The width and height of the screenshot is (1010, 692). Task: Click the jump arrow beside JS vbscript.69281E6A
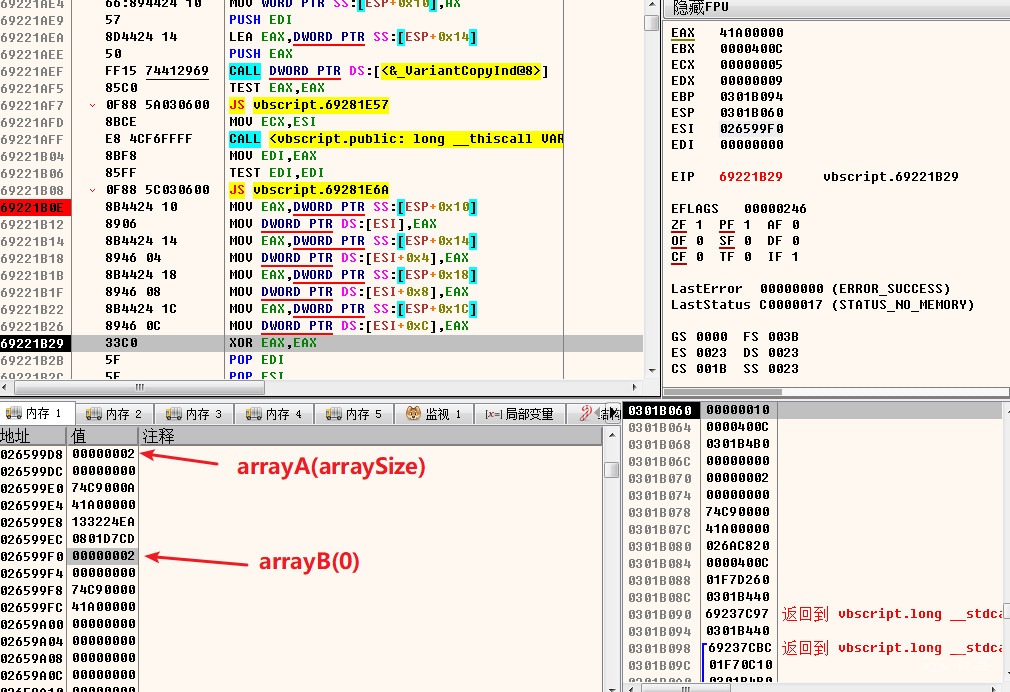(93, 190)
